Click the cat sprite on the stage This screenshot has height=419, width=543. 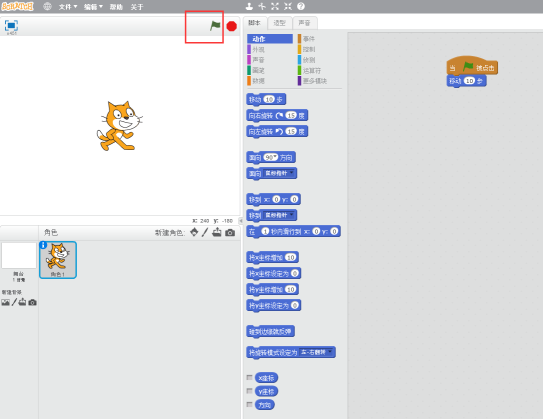tap(119, 126)
